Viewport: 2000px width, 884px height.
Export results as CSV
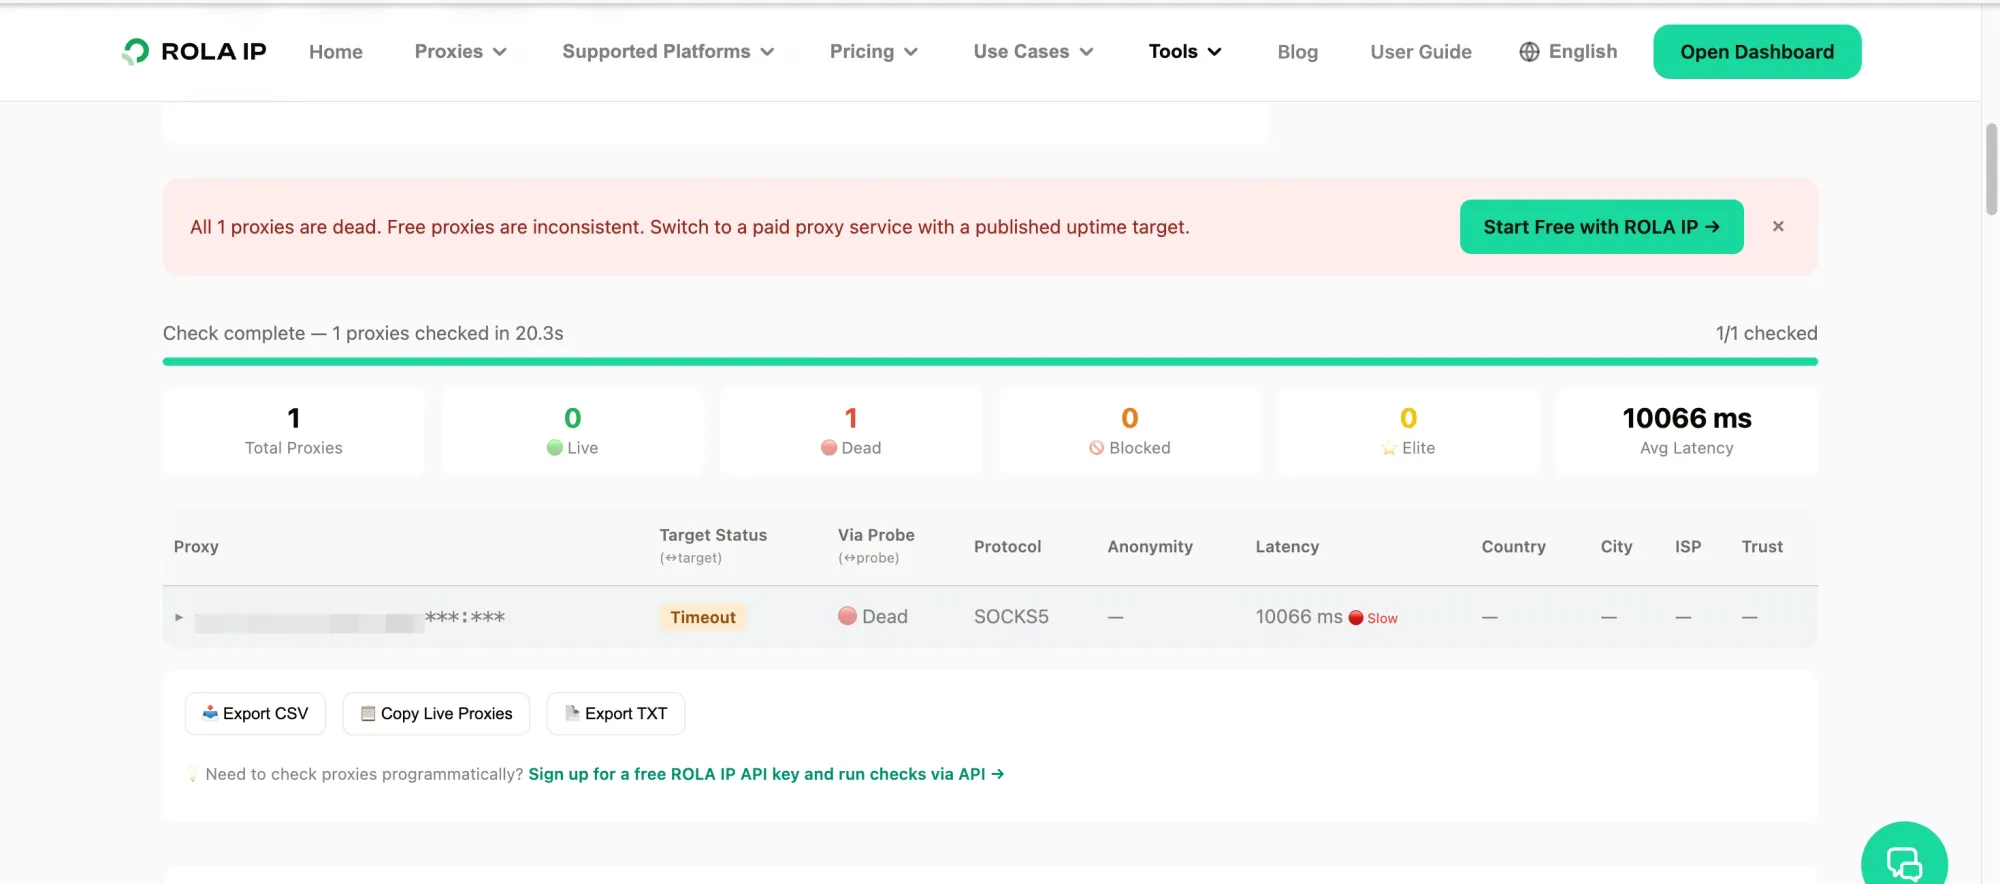(x=255, y=714)
